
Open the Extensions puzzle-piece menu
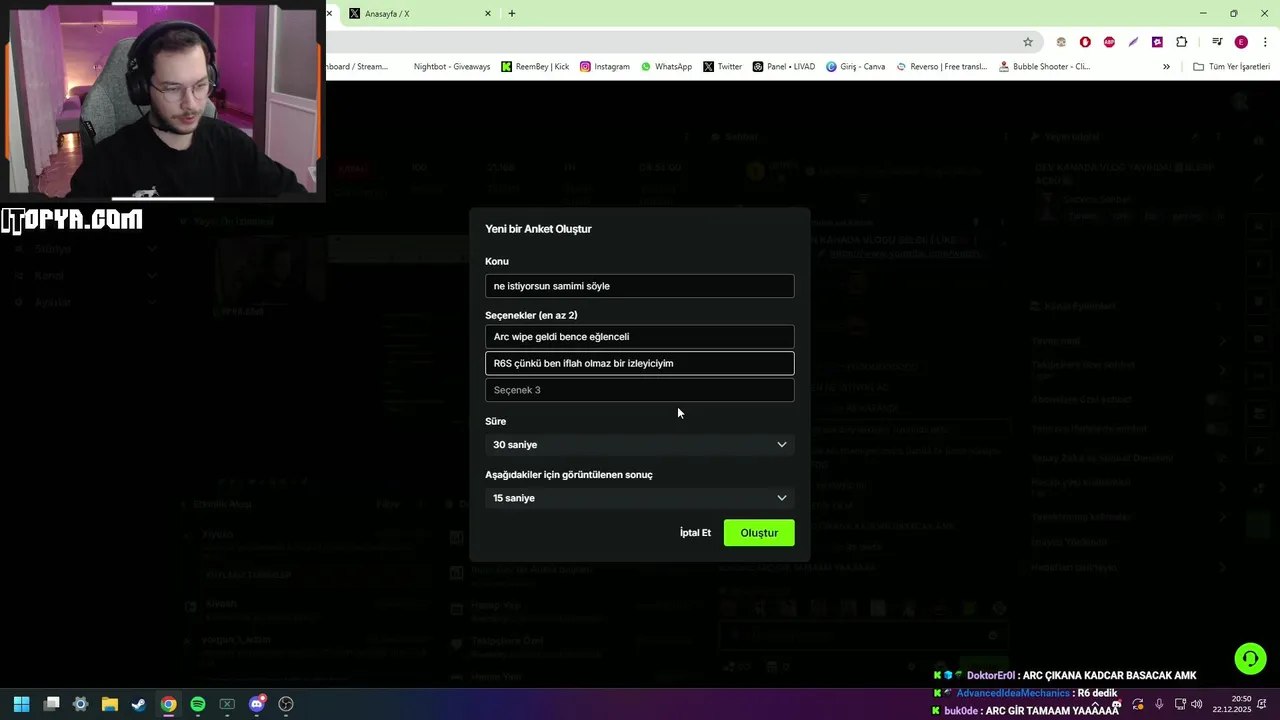pyautogui.click(x=1182, y=42)
